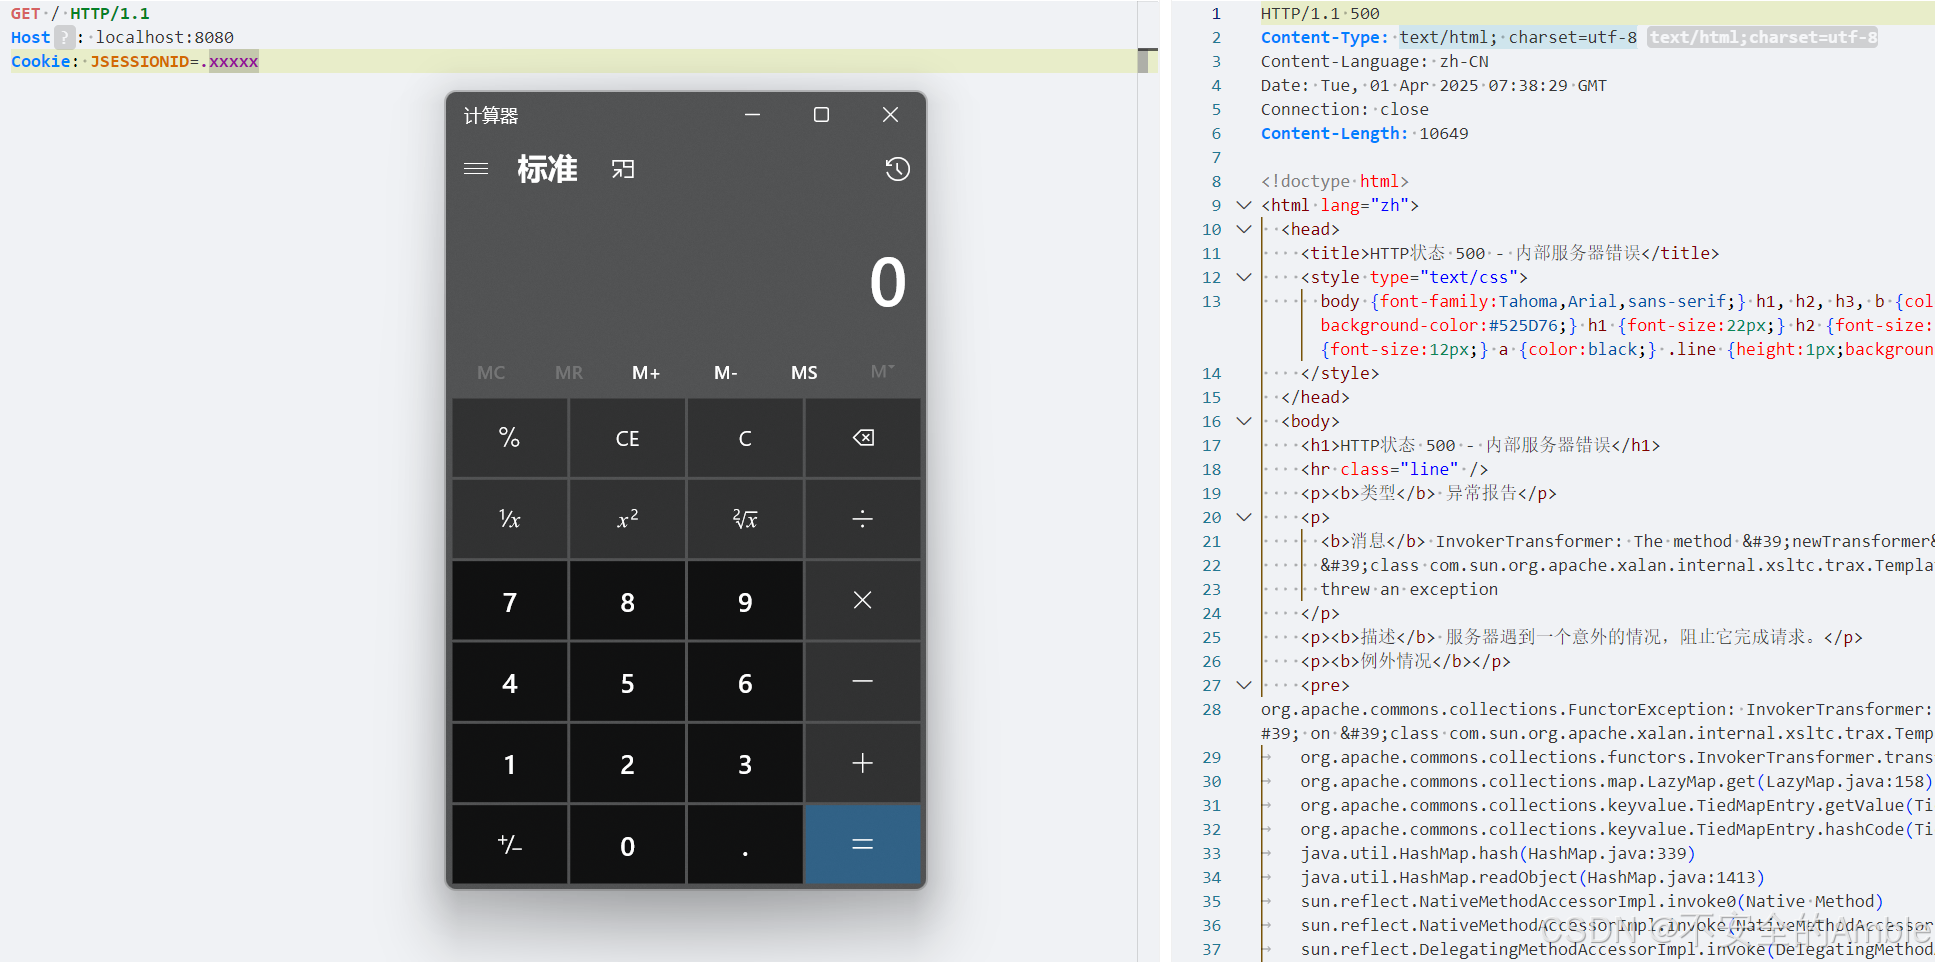Click the LazyMap.get stack trace line

pos(1616,781)
